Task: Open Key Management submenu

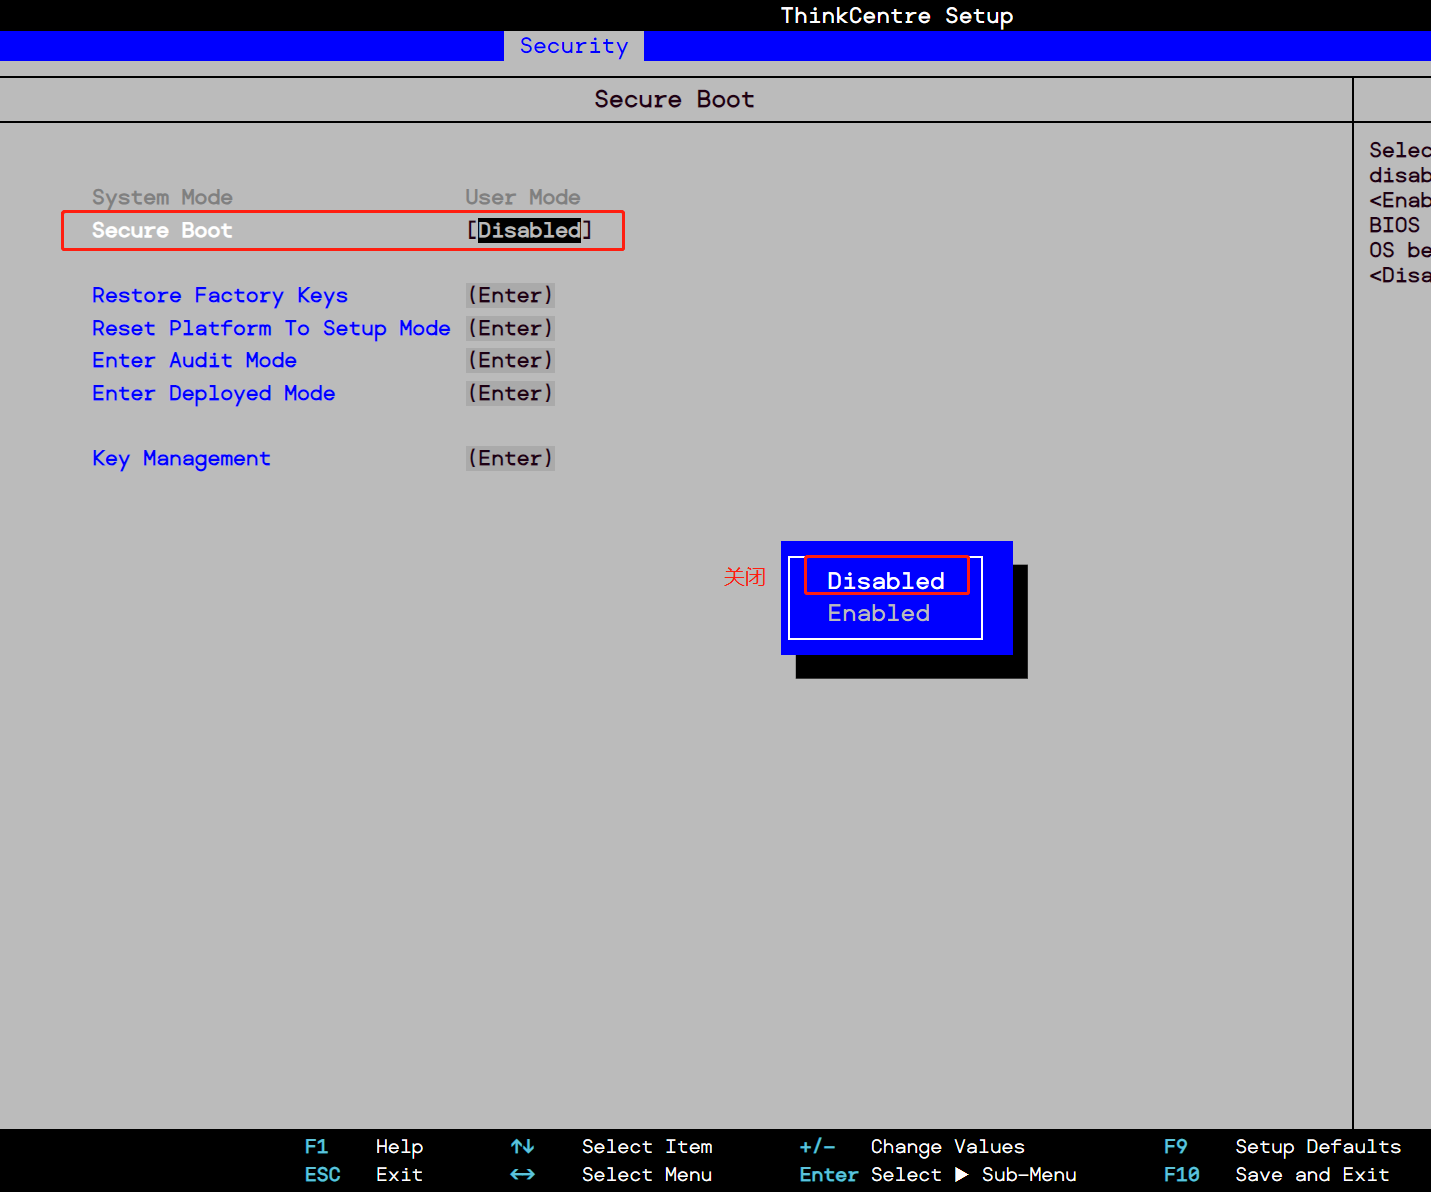Action: (x=181, y=458)
